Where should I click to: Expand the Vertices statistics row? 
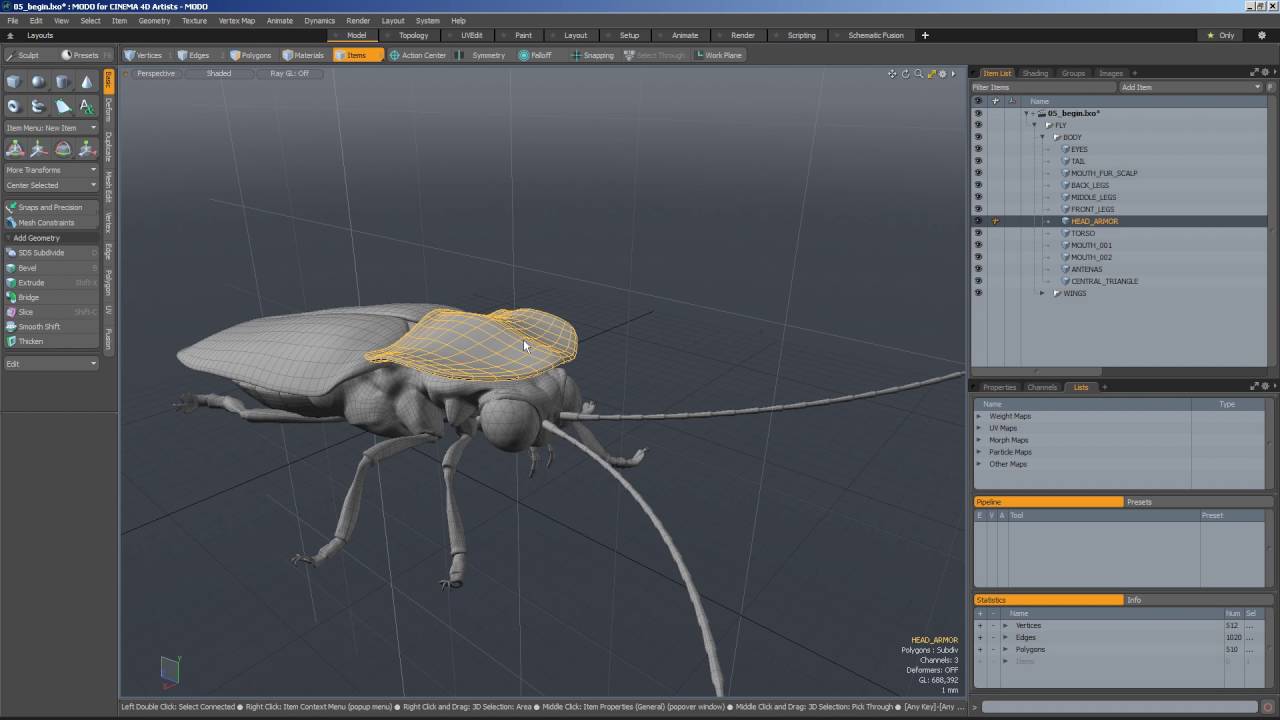[x=1005, y=626]
